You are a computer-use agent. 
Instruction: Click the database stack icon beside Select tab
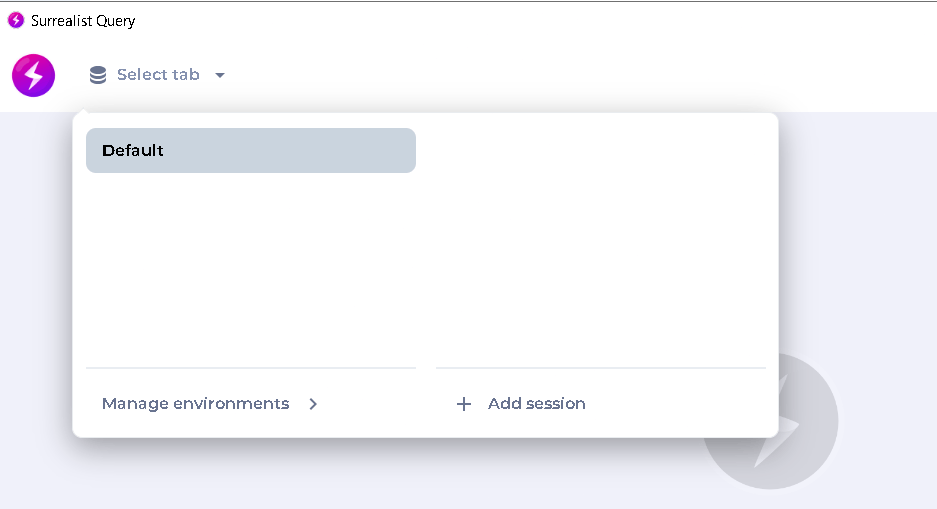tap(98, 75)
